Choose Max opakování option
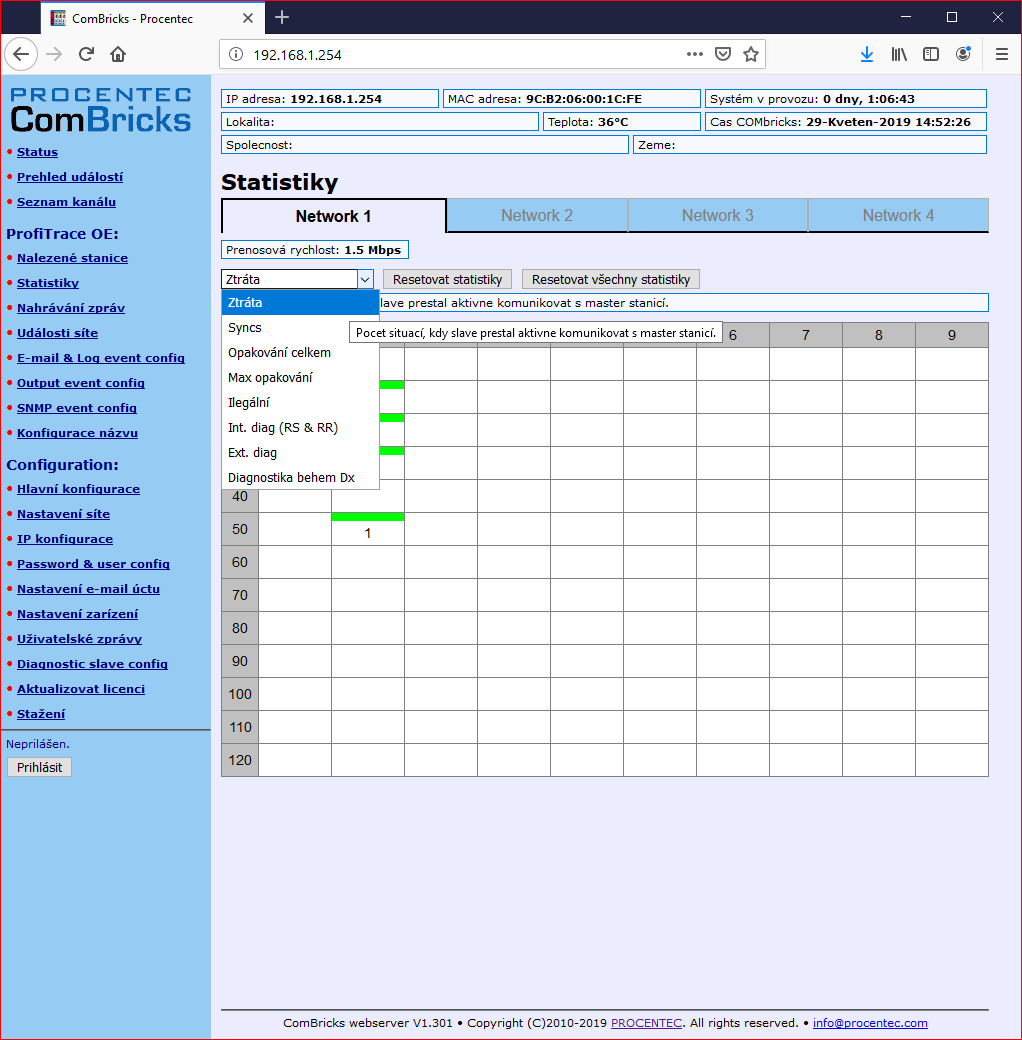Viewport: 1022px width, 1040px height. pyautogui.click(x=300, y=377)
